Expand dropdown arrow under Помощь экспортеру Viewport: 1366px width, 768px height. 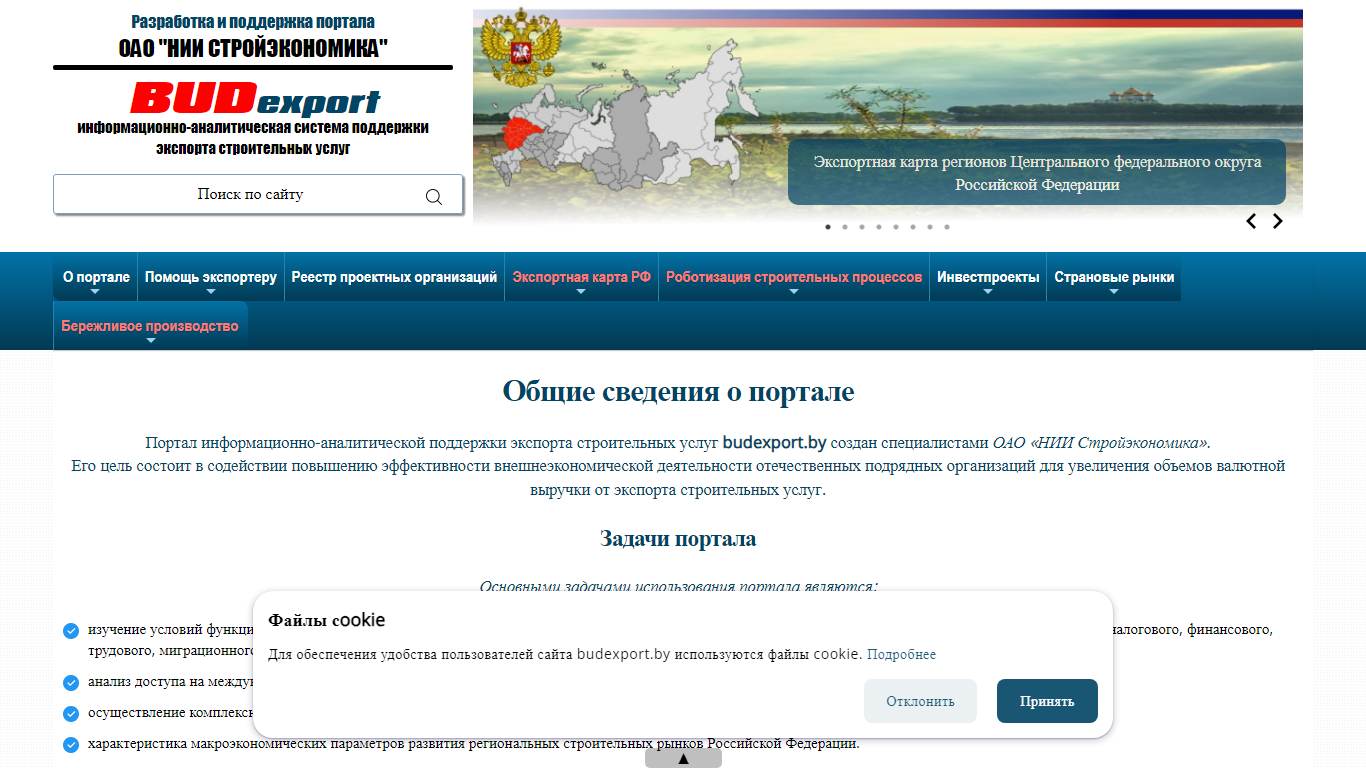pyautogui.click(x=211, y=292)
